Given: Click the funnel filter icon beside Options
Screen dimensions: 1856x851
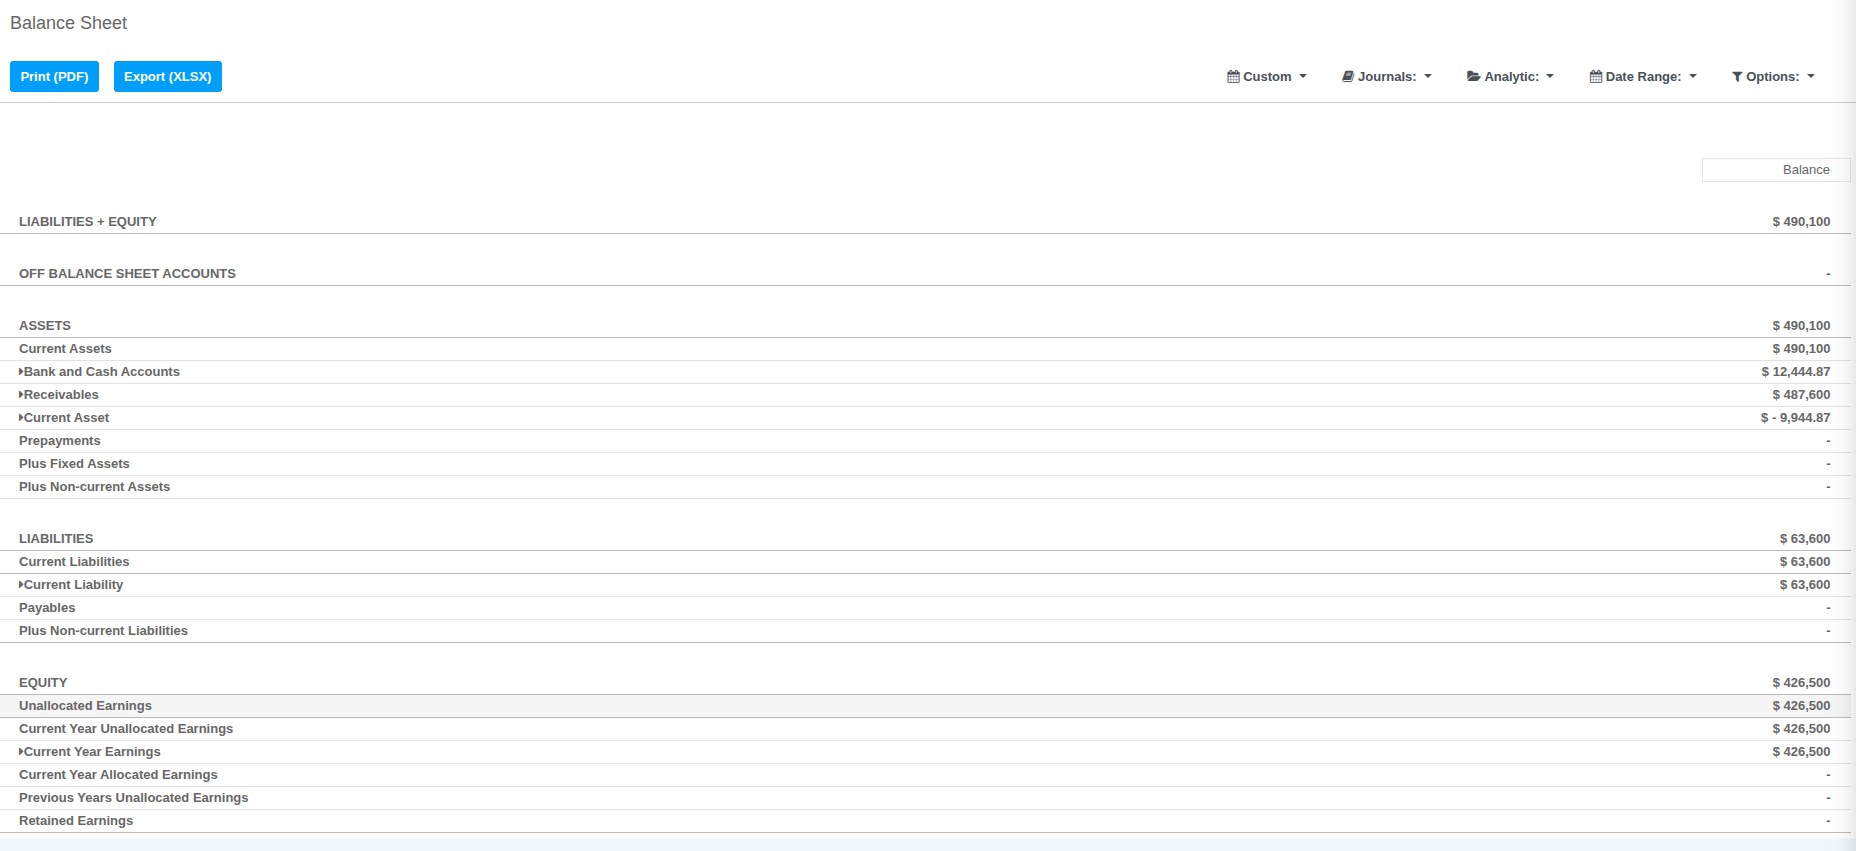Looking at the screenshot, I should tap(1737, 77).
